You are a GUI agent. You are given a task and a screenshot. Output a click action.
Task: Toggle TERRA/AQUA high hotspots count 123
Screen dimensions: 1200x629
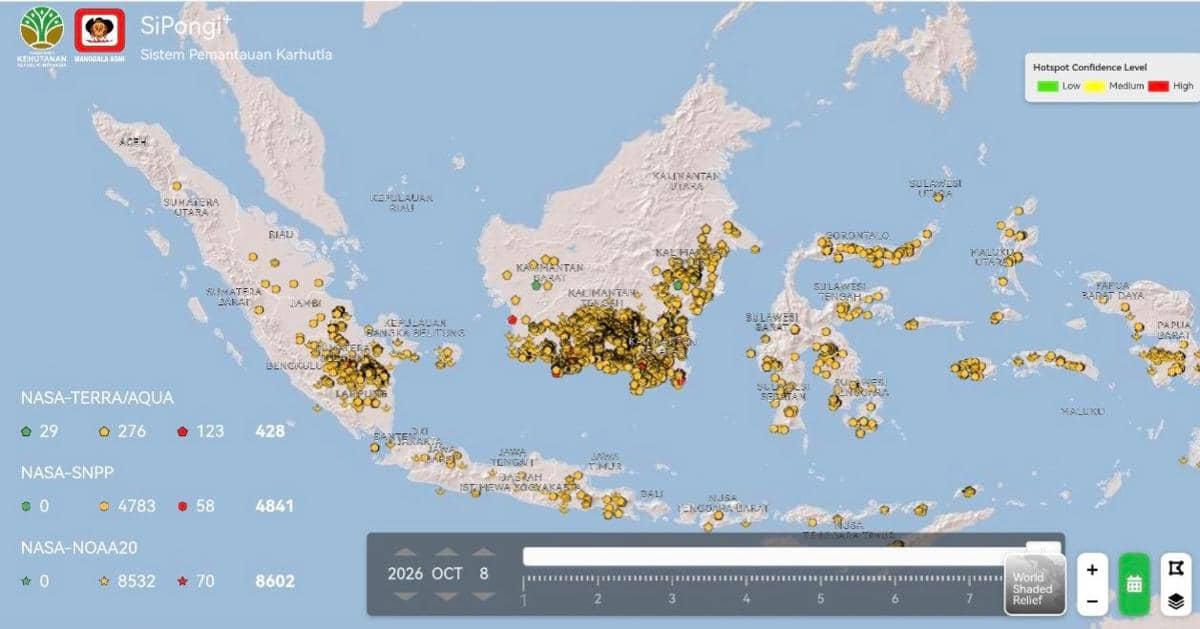(200, 431)
